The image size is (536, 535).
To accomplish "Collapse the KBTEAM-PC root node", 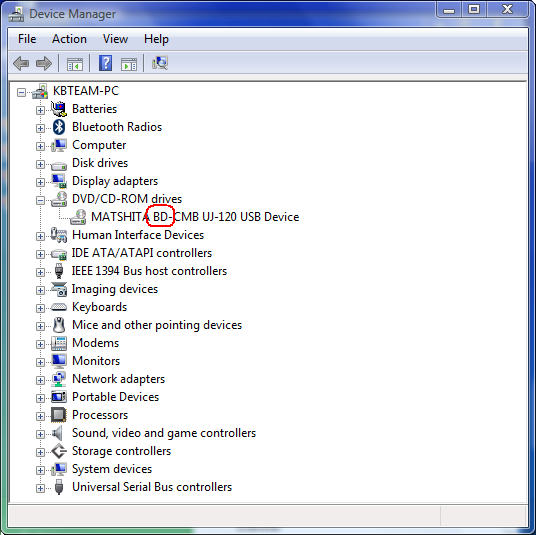I will coord(21,92).
